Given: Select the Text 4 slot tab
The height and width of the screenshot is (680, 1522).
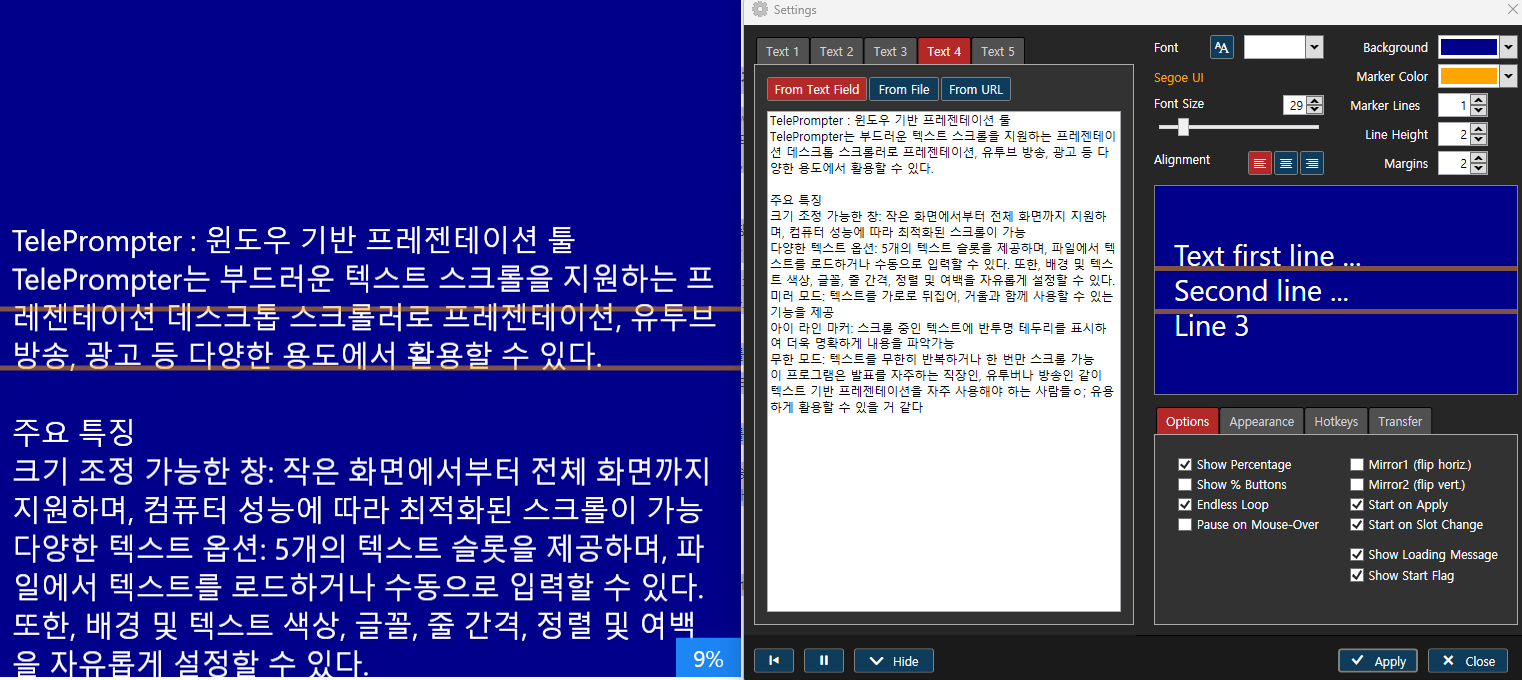Looking at the screenshot, I should (x=944, y=51).
